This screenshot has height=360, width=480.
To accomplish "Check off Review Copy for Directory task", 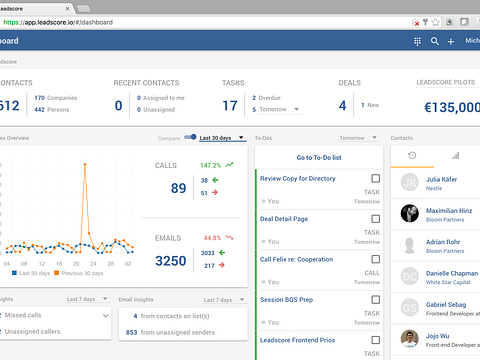I will [x=376, y=179].
